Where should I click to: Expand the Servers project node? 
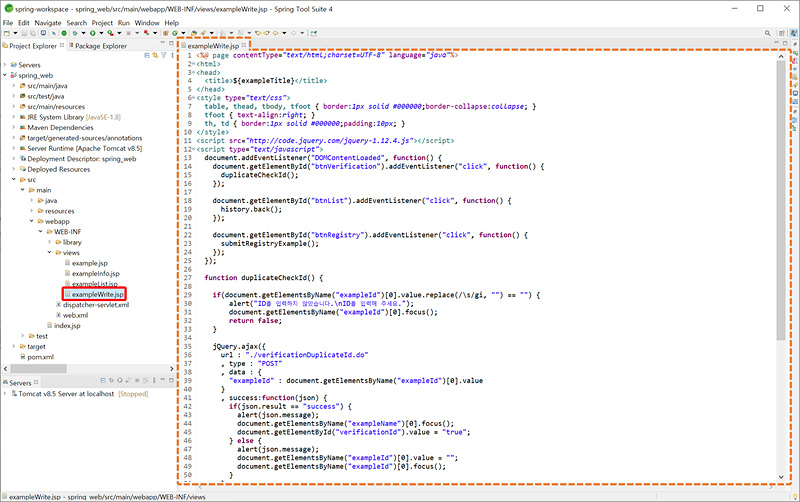point(5,65)
